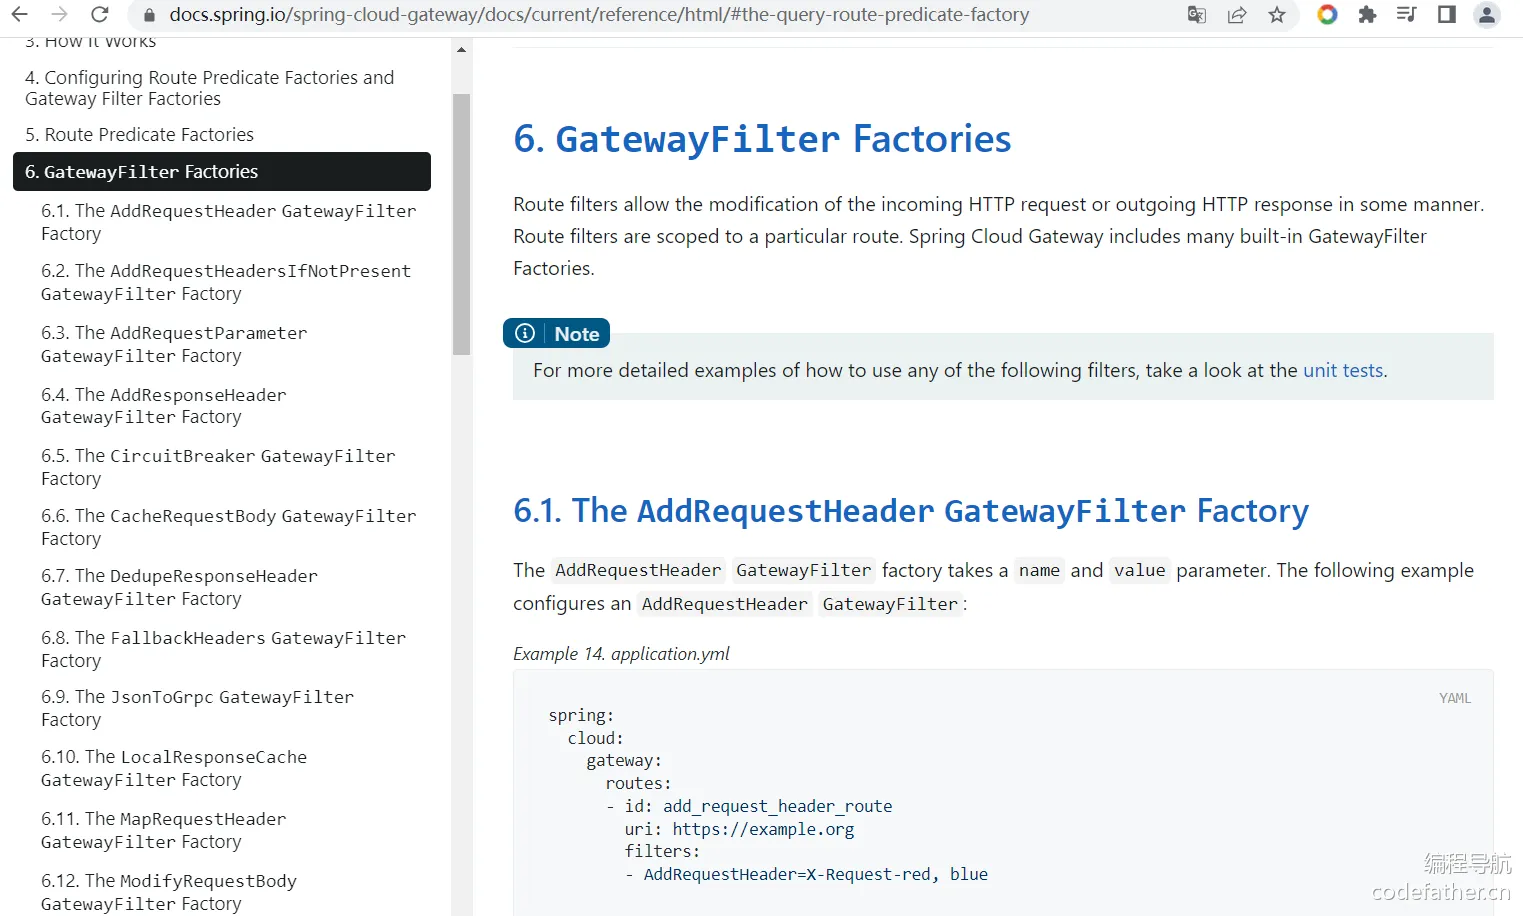
Task: Open 6.12 ModifyRequestBody sidebar link
Action: click(169, 892)
